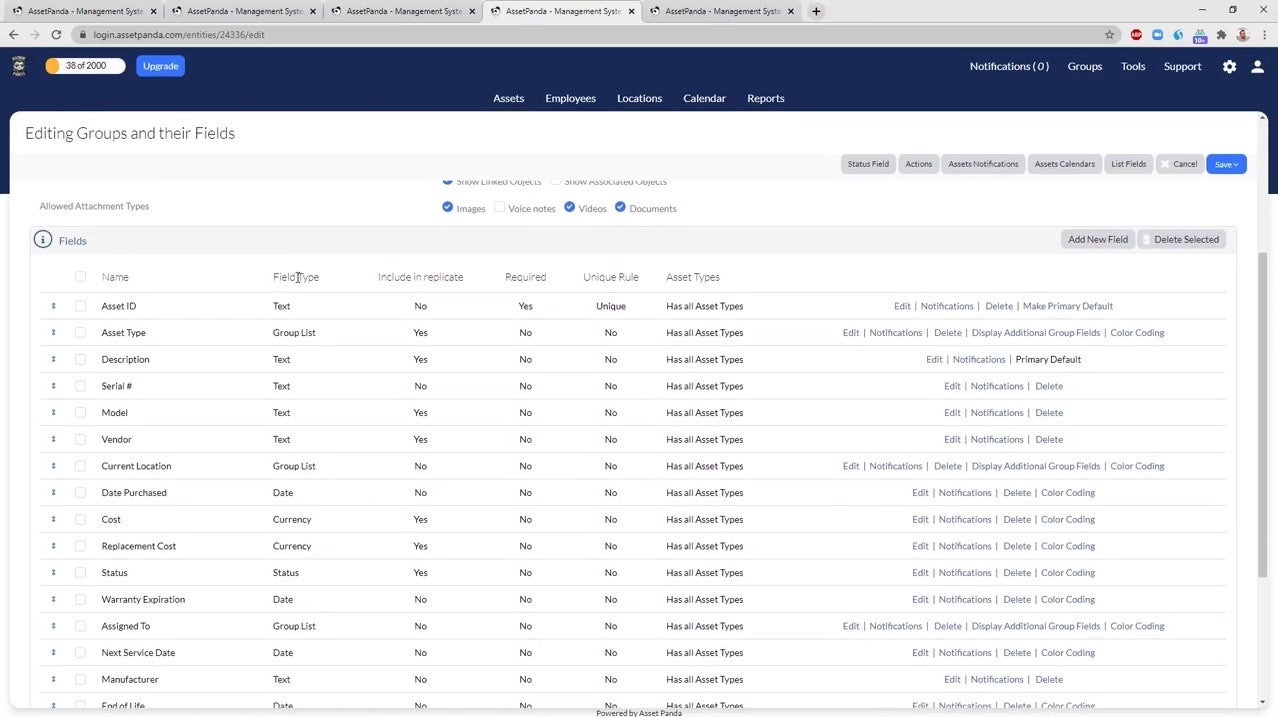
Task: Click the reorder handle for Cost
Action: coord(54,519)
